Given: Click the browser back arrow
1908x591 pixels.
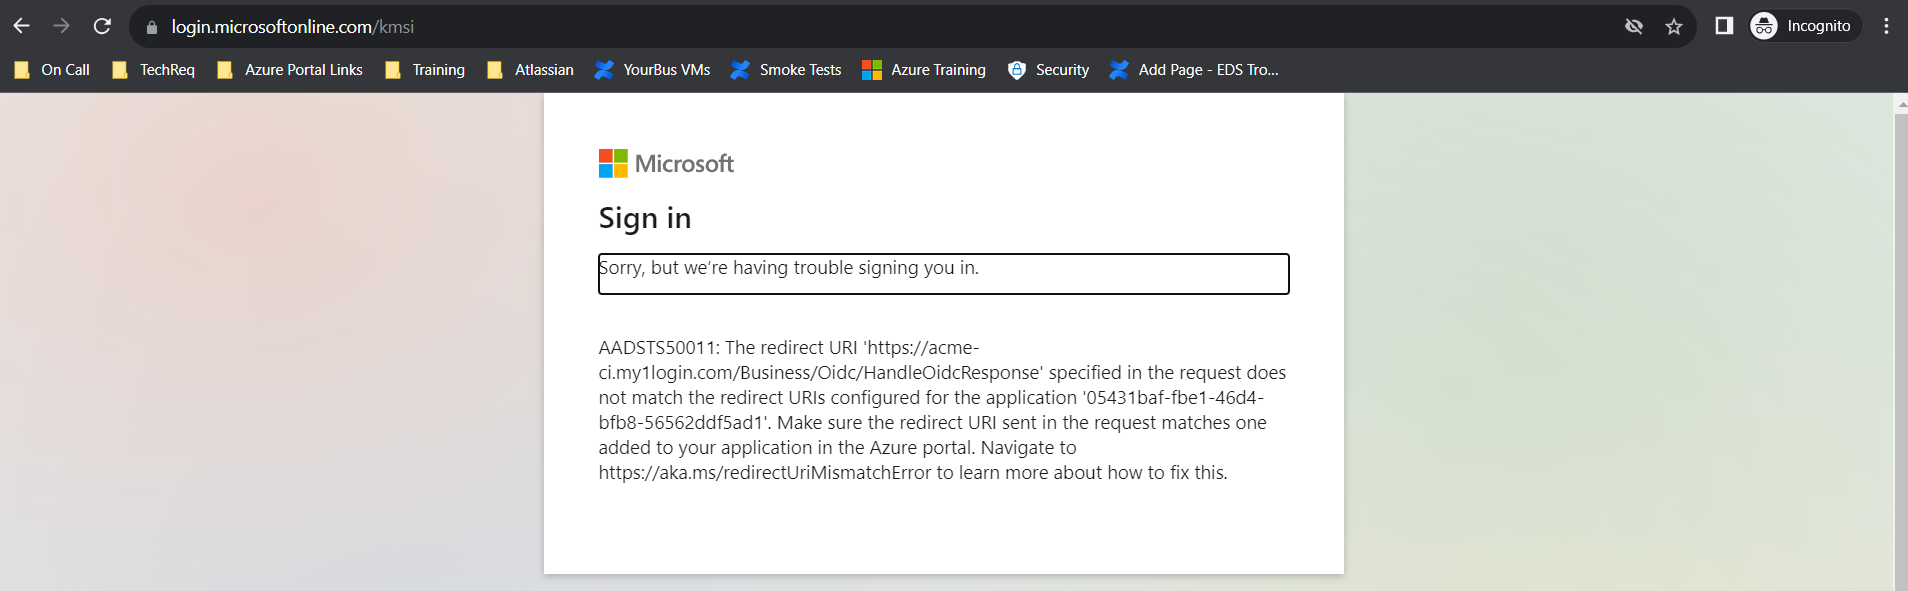Looking at the screenshot, I should click(x=22, y=26).
